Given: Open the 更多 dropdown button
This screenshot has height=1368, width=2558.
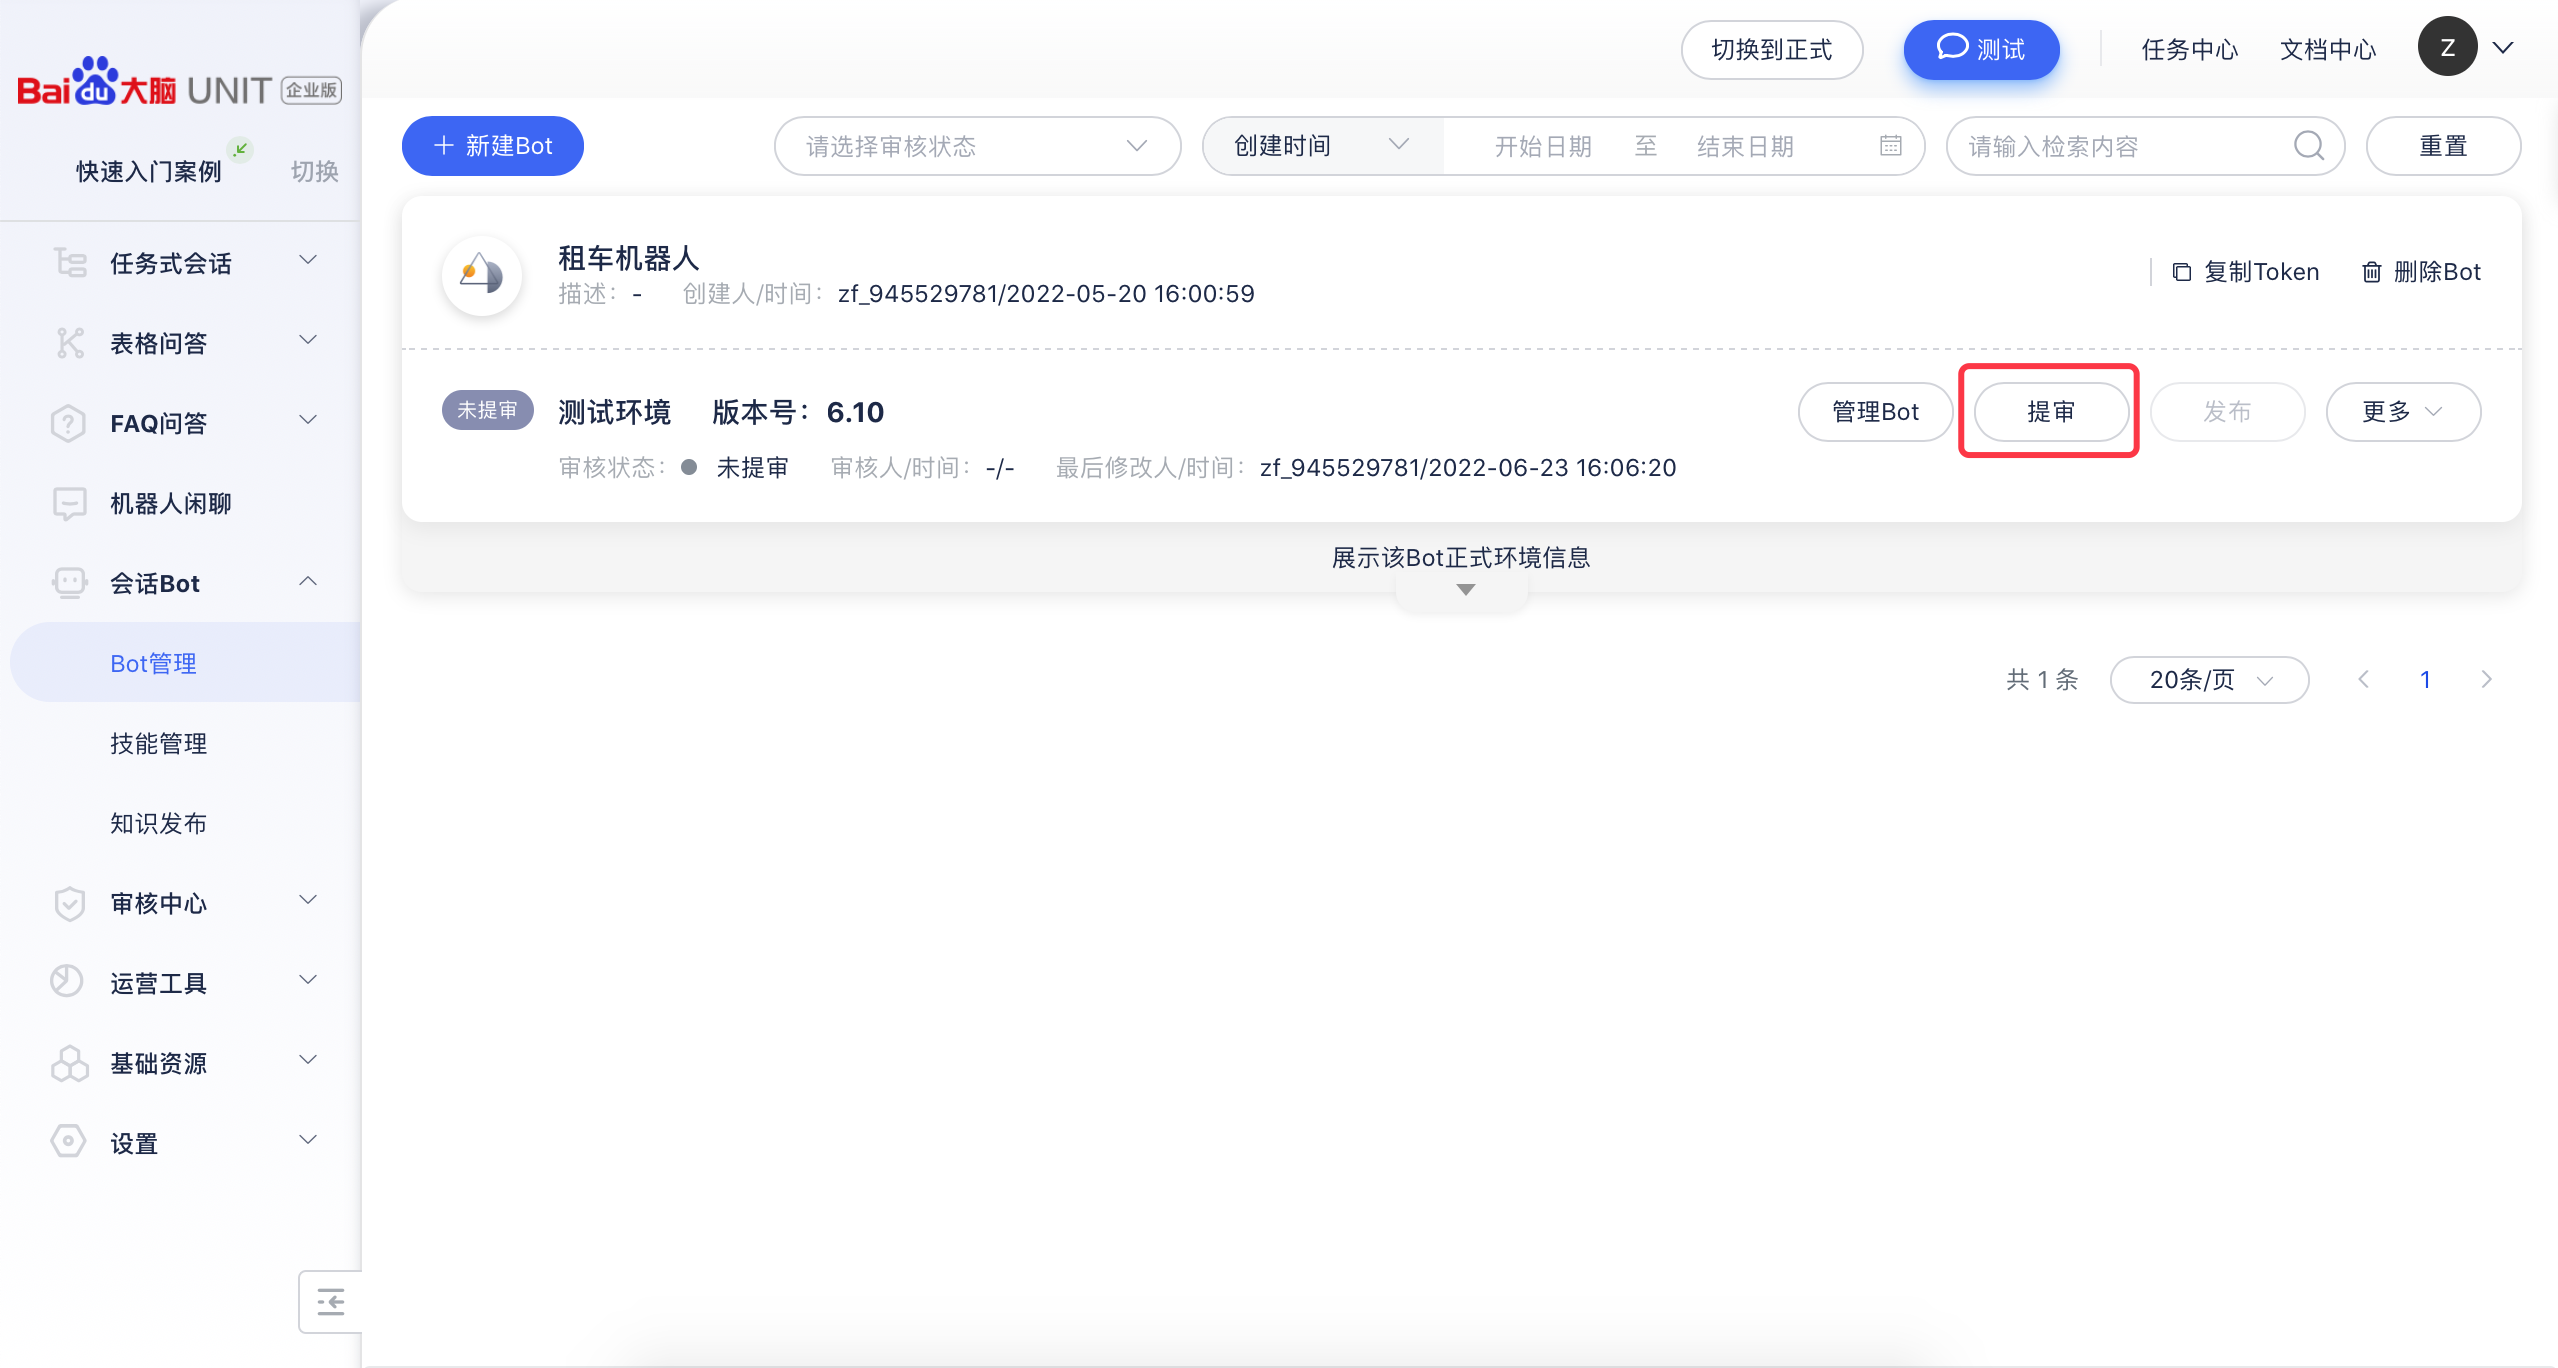Looking at the screenshot, I should 2403,412.
